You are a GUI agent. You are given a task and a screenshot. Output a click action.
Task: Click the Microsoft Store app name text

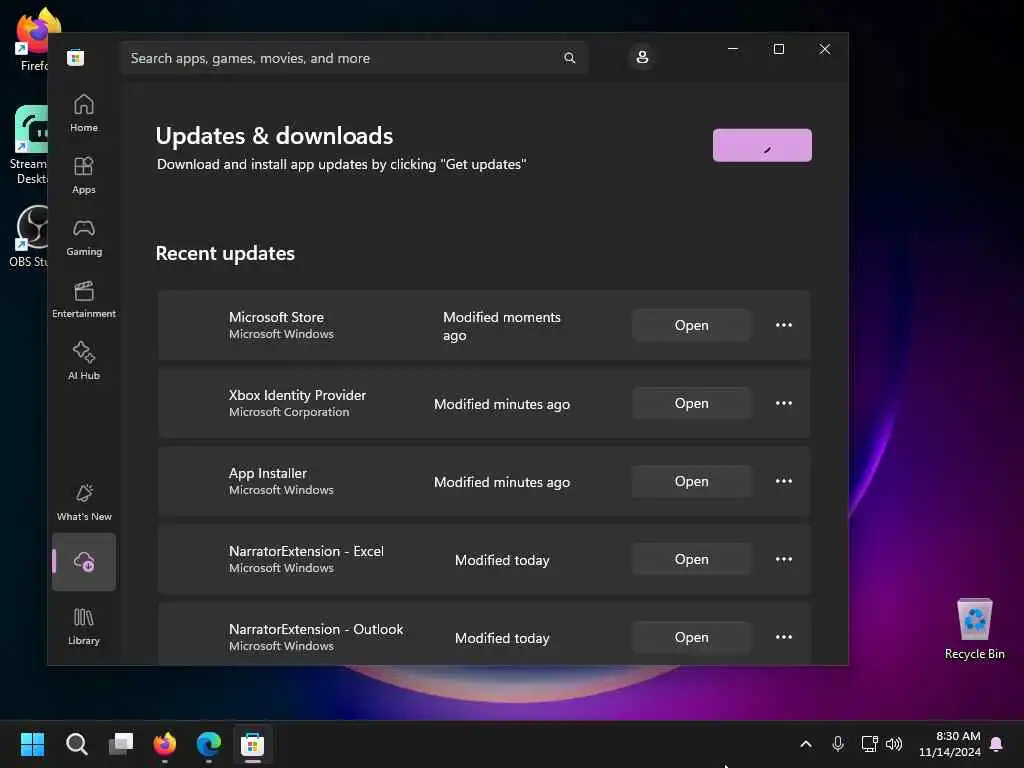coord(276,317)
